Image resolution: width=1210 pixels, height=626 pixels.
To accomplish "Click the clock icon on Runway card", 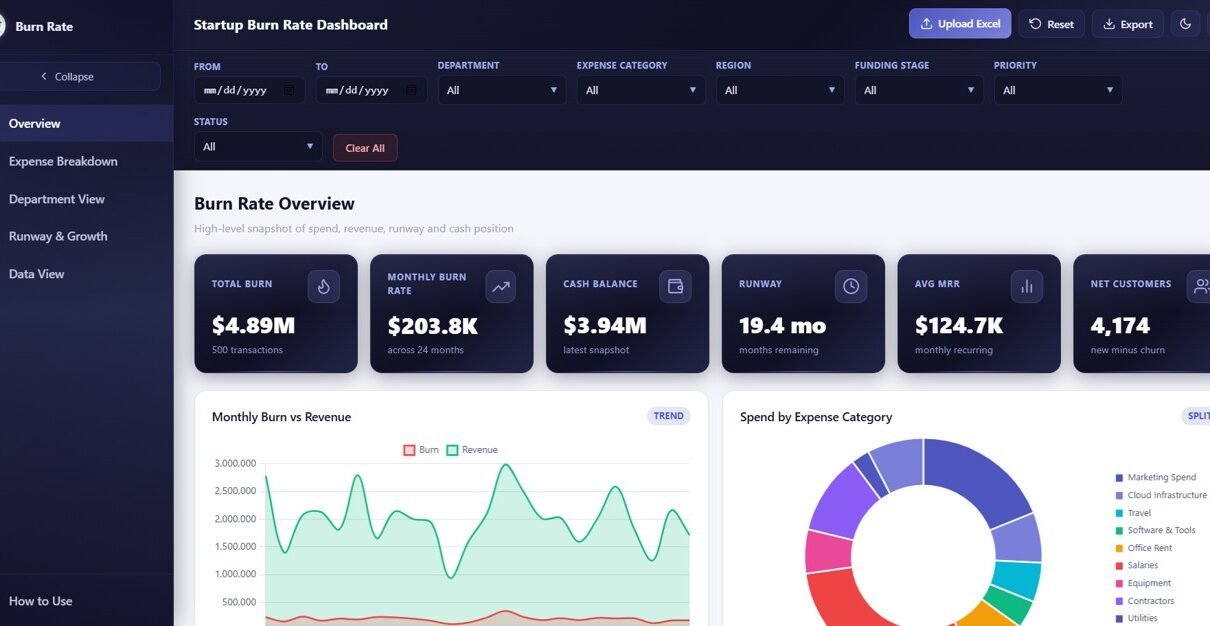I will [x=851, y=287].
